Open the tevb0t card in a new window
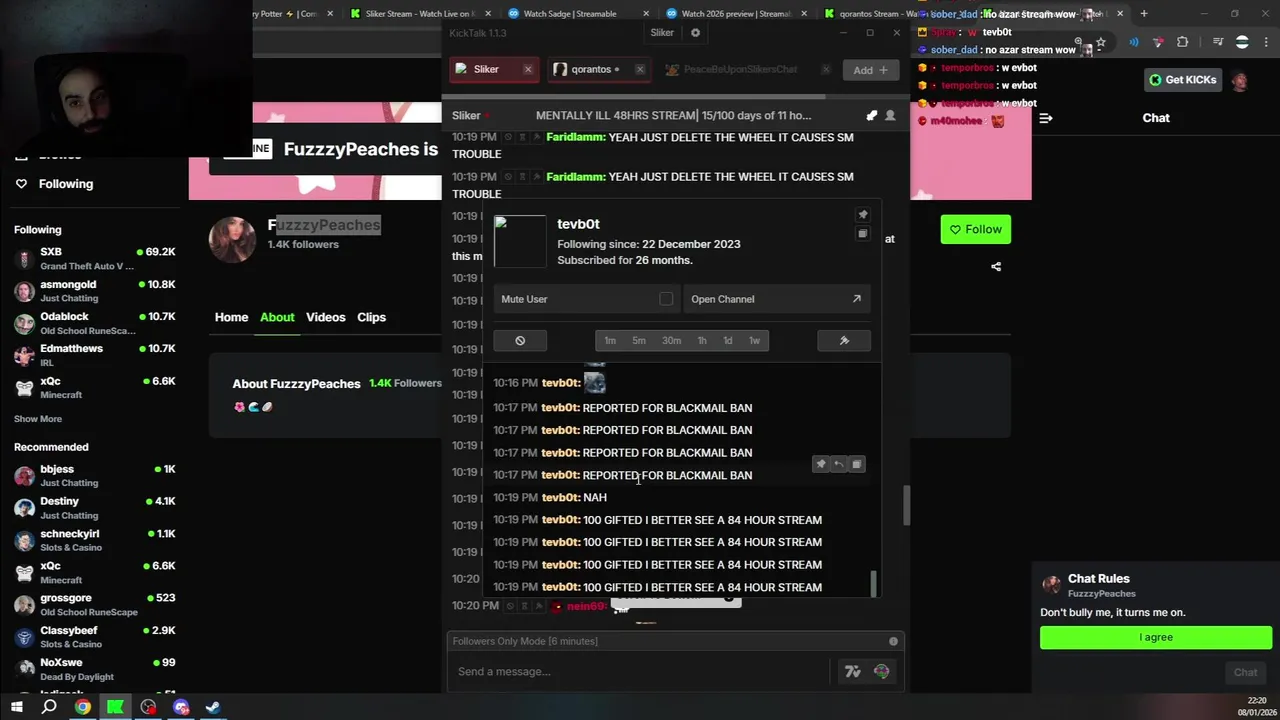This screenshot has width=1280, height=720. 863,234
